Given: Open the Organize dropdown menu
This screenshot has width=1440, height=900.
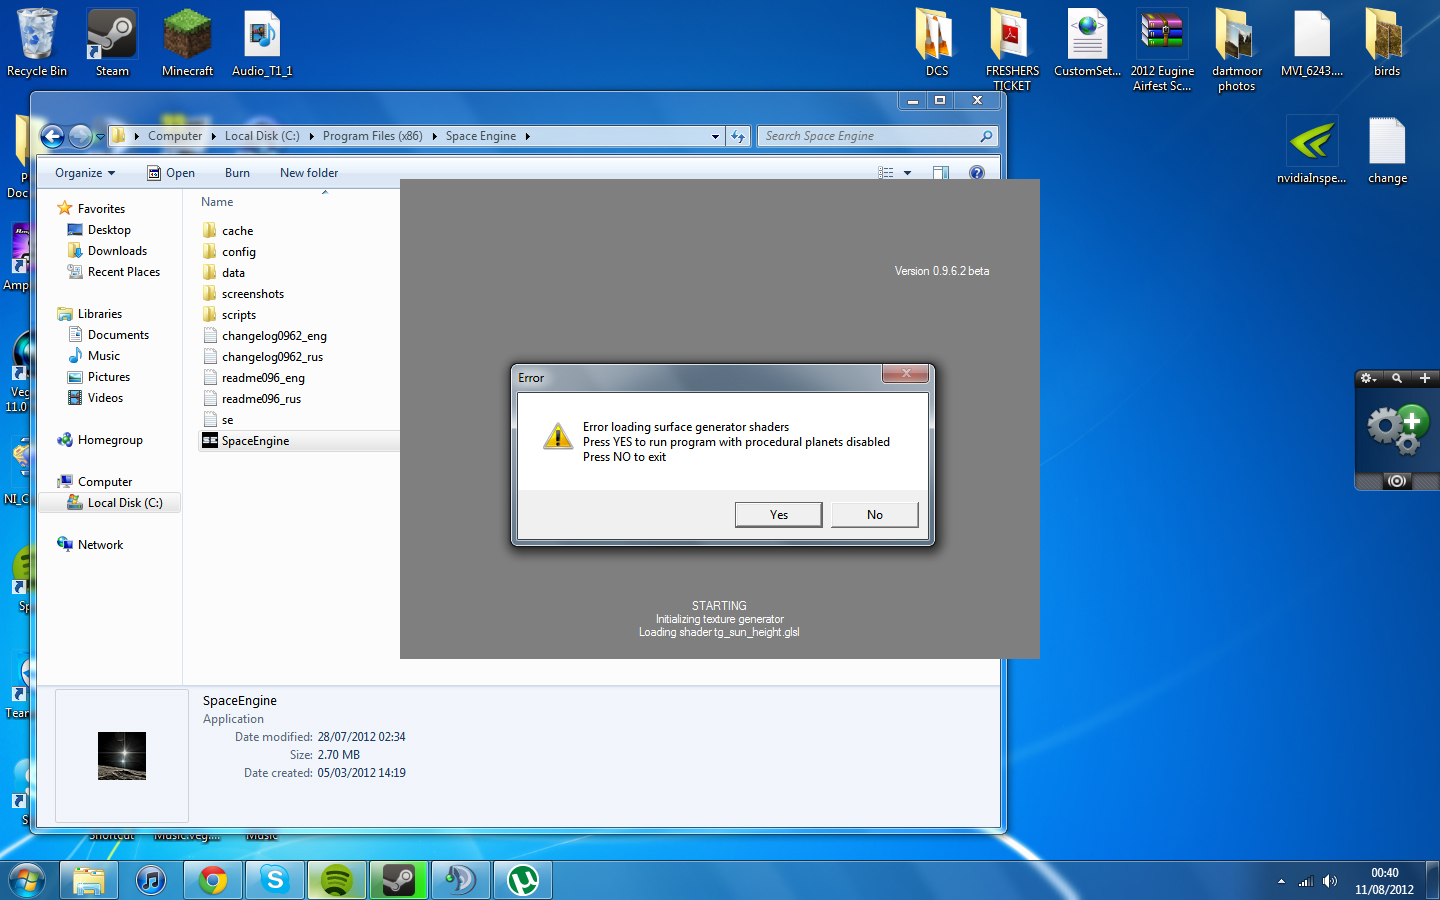Looking at the screenshot, I should pos(85,173).
